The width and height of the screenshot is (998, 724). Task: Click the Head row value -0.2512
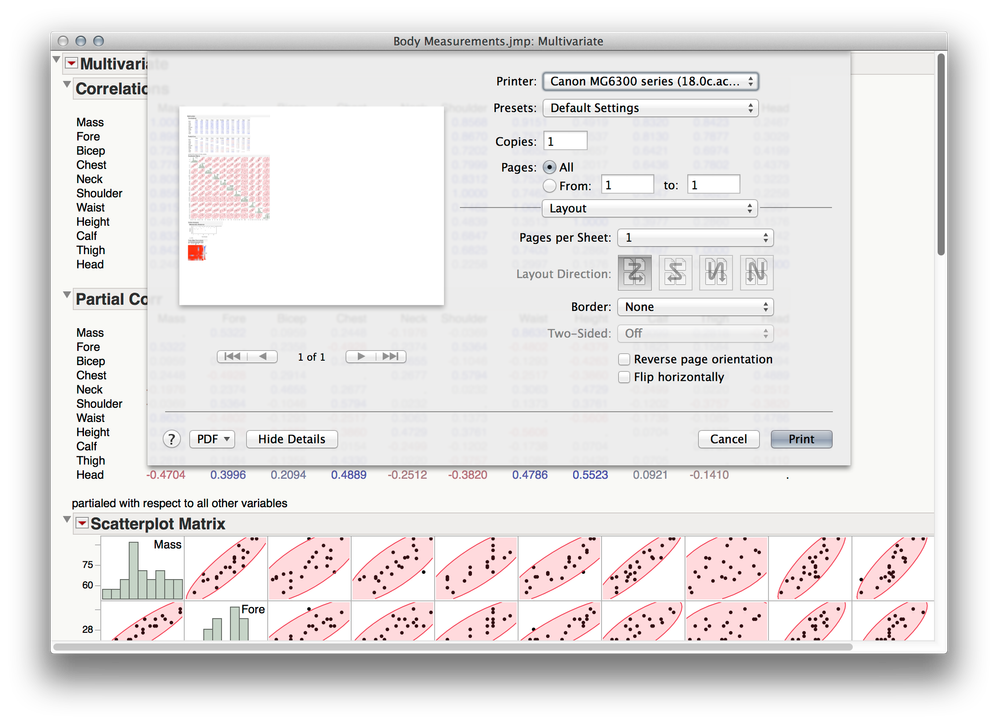pos(407,475)
